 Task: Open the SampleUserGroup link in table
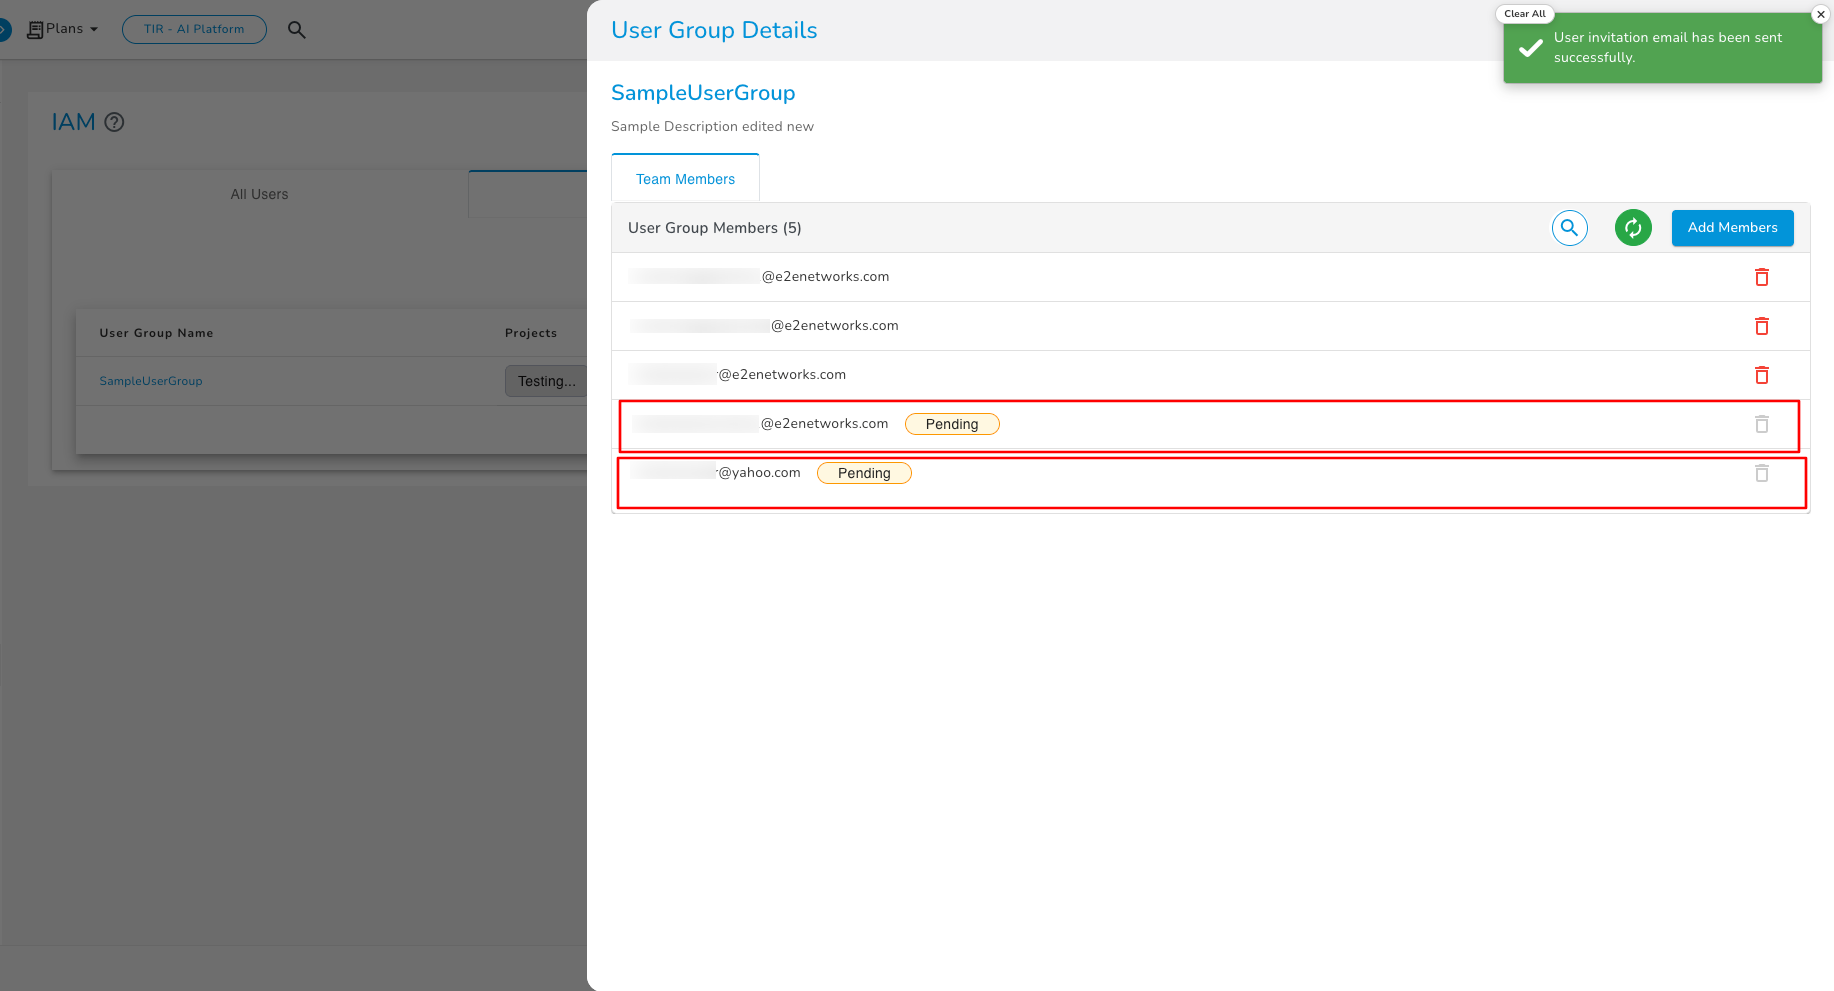pos(151,381)
